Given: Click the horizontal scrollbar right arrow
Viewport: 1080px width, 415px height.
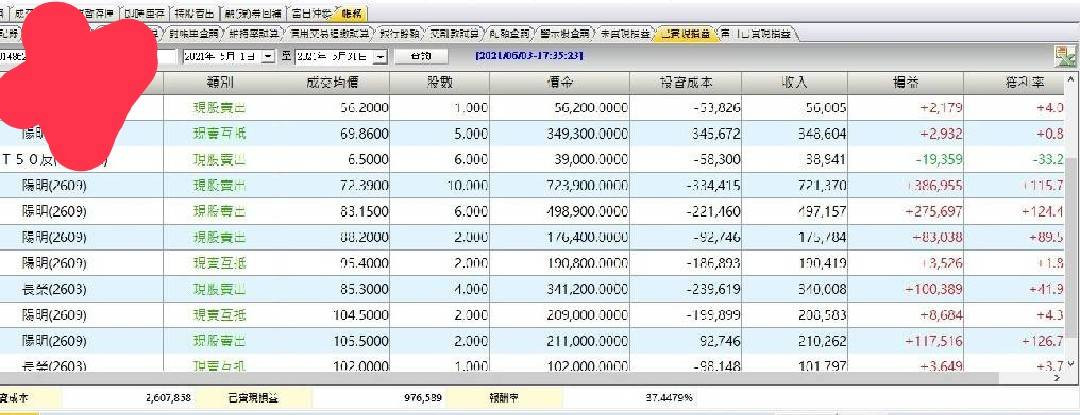Looking at the screenshot, I should pyautogui.click(x=1057, y=378).
